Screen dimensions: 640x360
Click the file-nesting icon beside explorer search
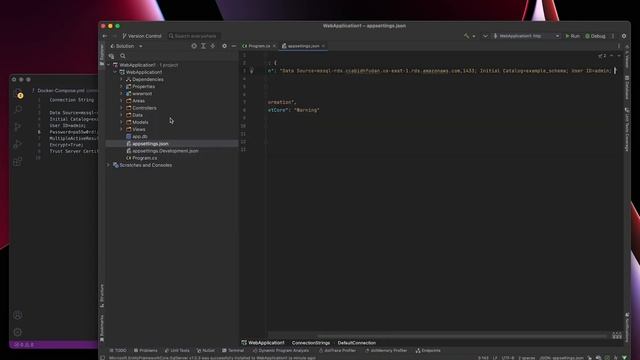[x=111, y=56]
